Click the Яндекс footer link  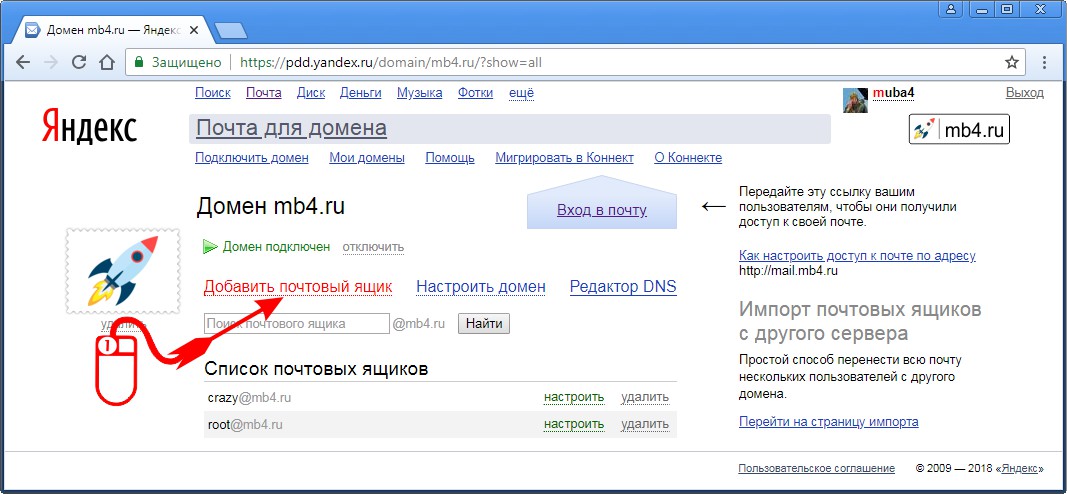[1017, 468]
